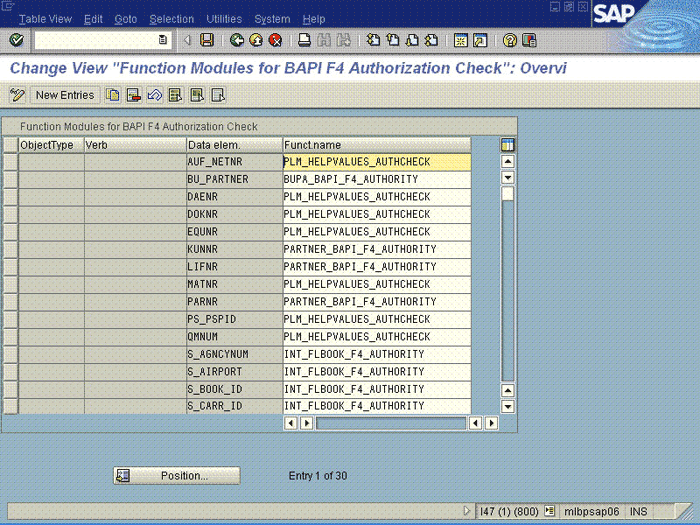The height and width of the screenshot is (525, 700).
Task: Click the ObjectType column header
Action: 51,145
